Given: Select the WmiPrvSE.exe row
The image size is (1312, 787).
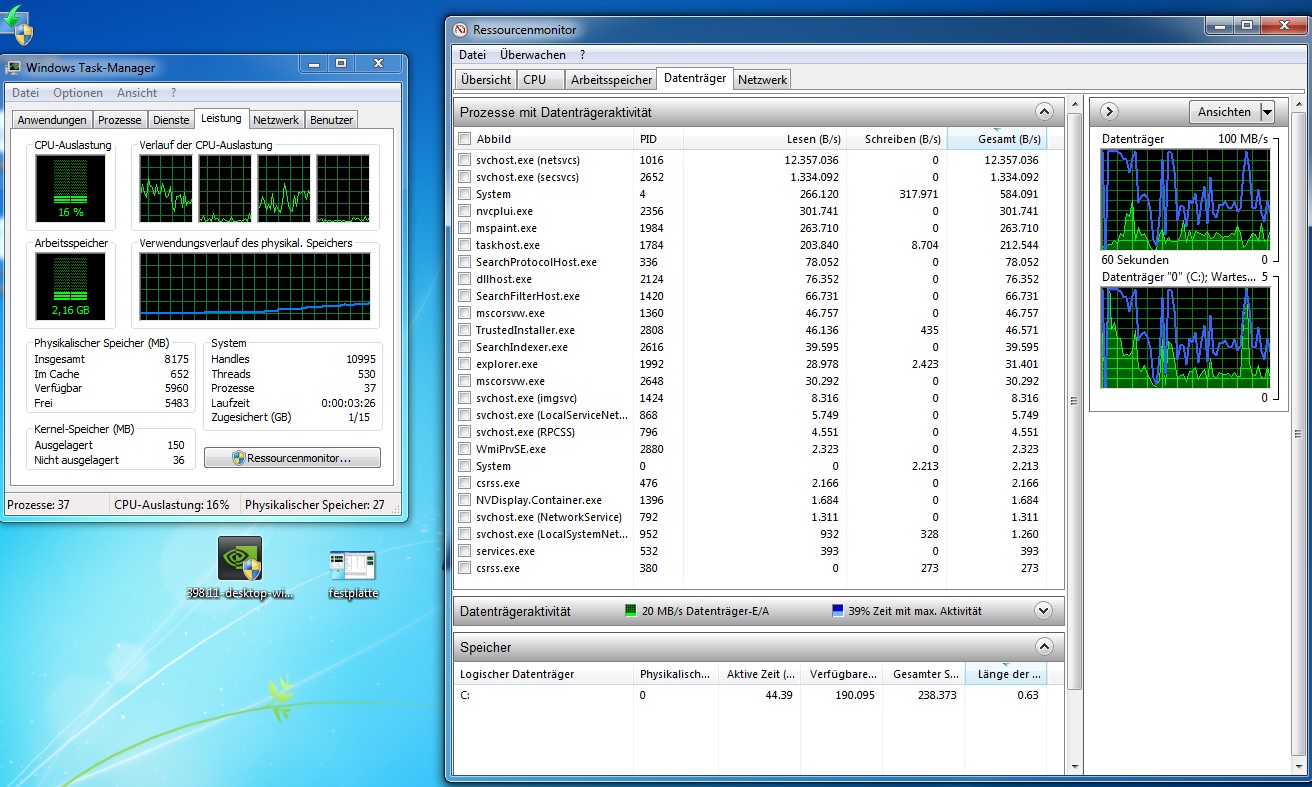Looking at the screenshot, I should [x=752, y=449].
